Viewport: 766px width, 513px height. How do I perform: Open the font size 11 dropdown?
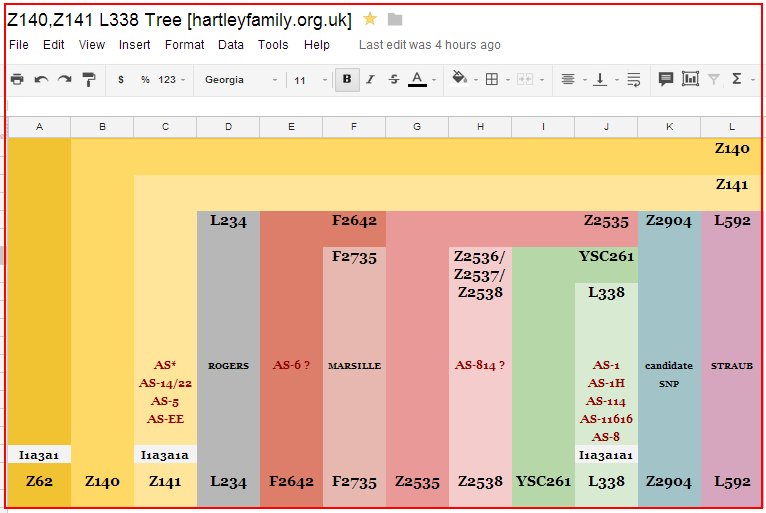(310, 80)
